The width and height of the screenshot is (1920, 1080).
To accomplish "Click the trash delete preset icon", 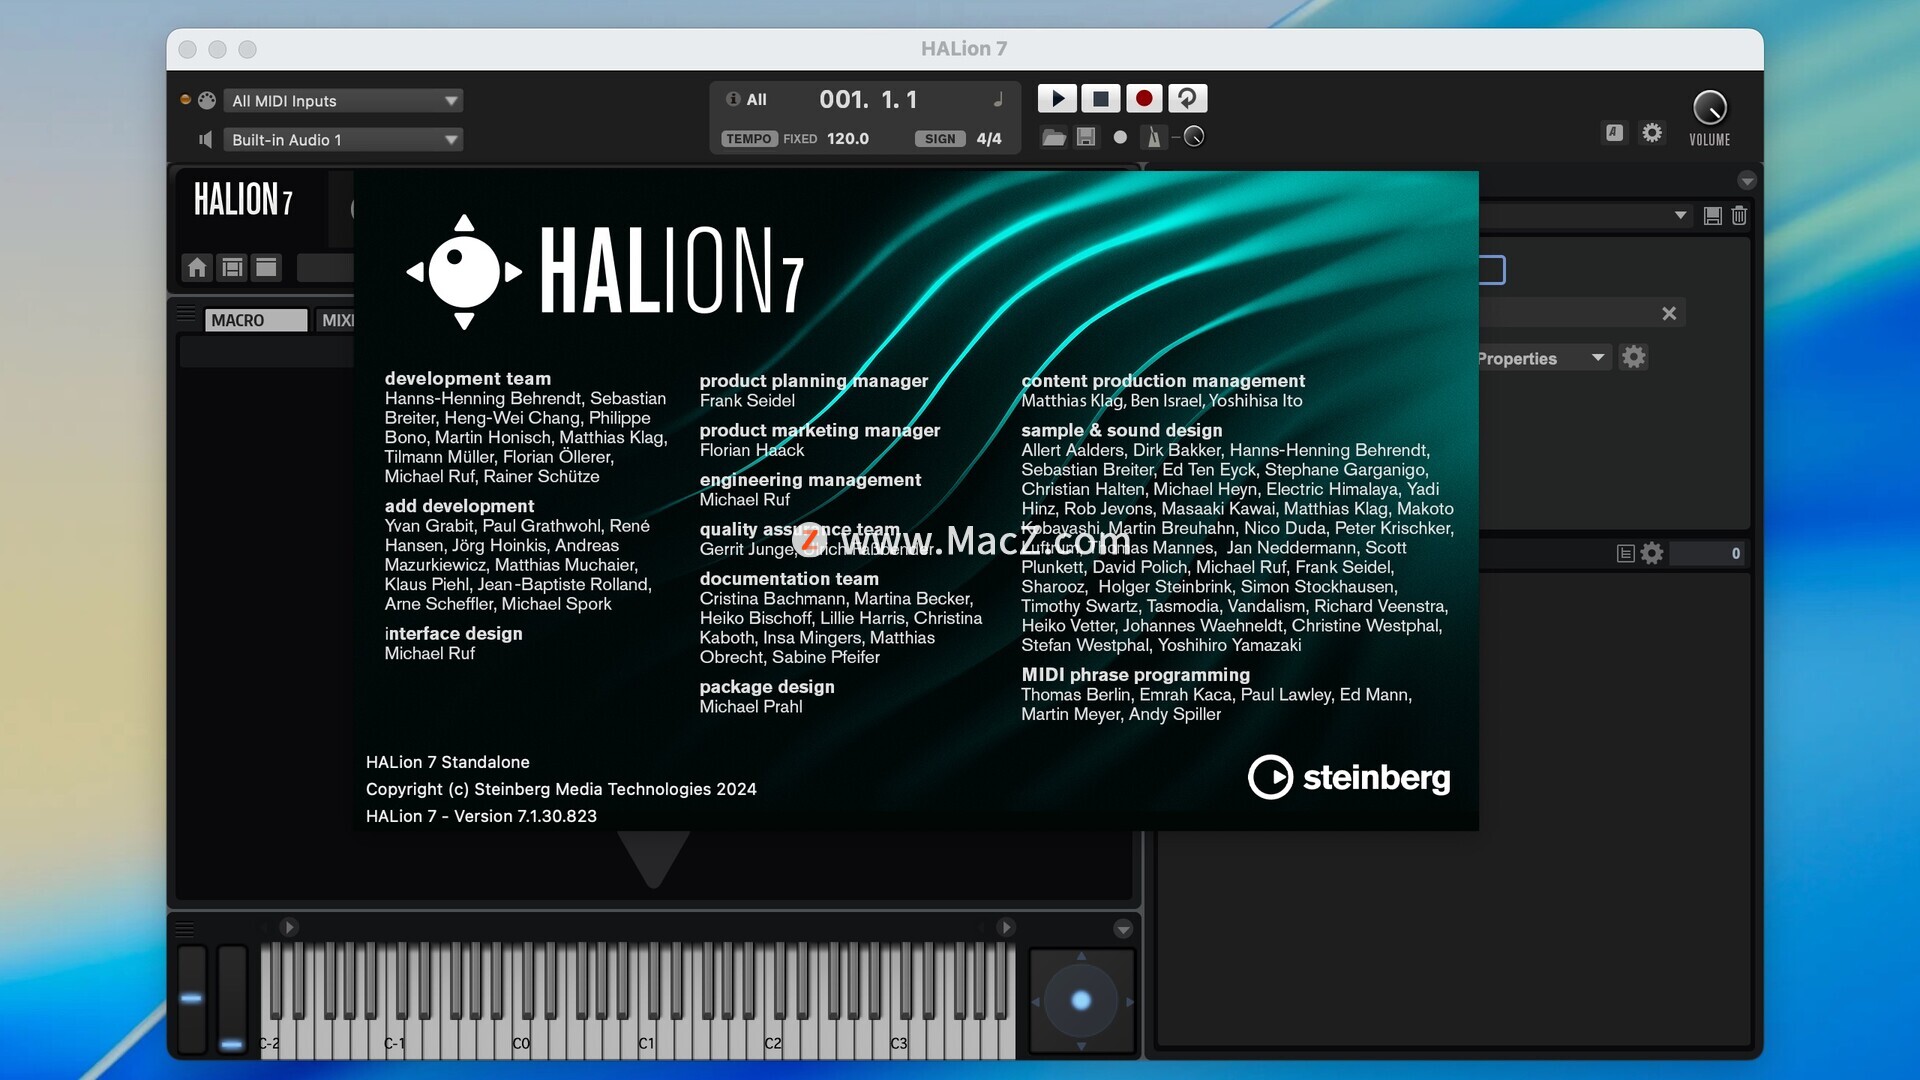I will click(1739, 215).
